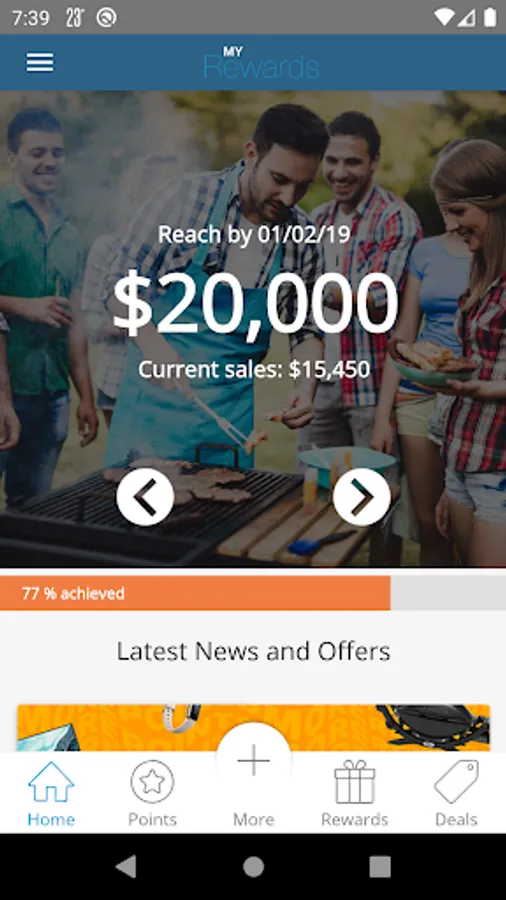This screenshot has width=506, height=900.
Task: Open Android recent apps square
Action: [380, 867]
